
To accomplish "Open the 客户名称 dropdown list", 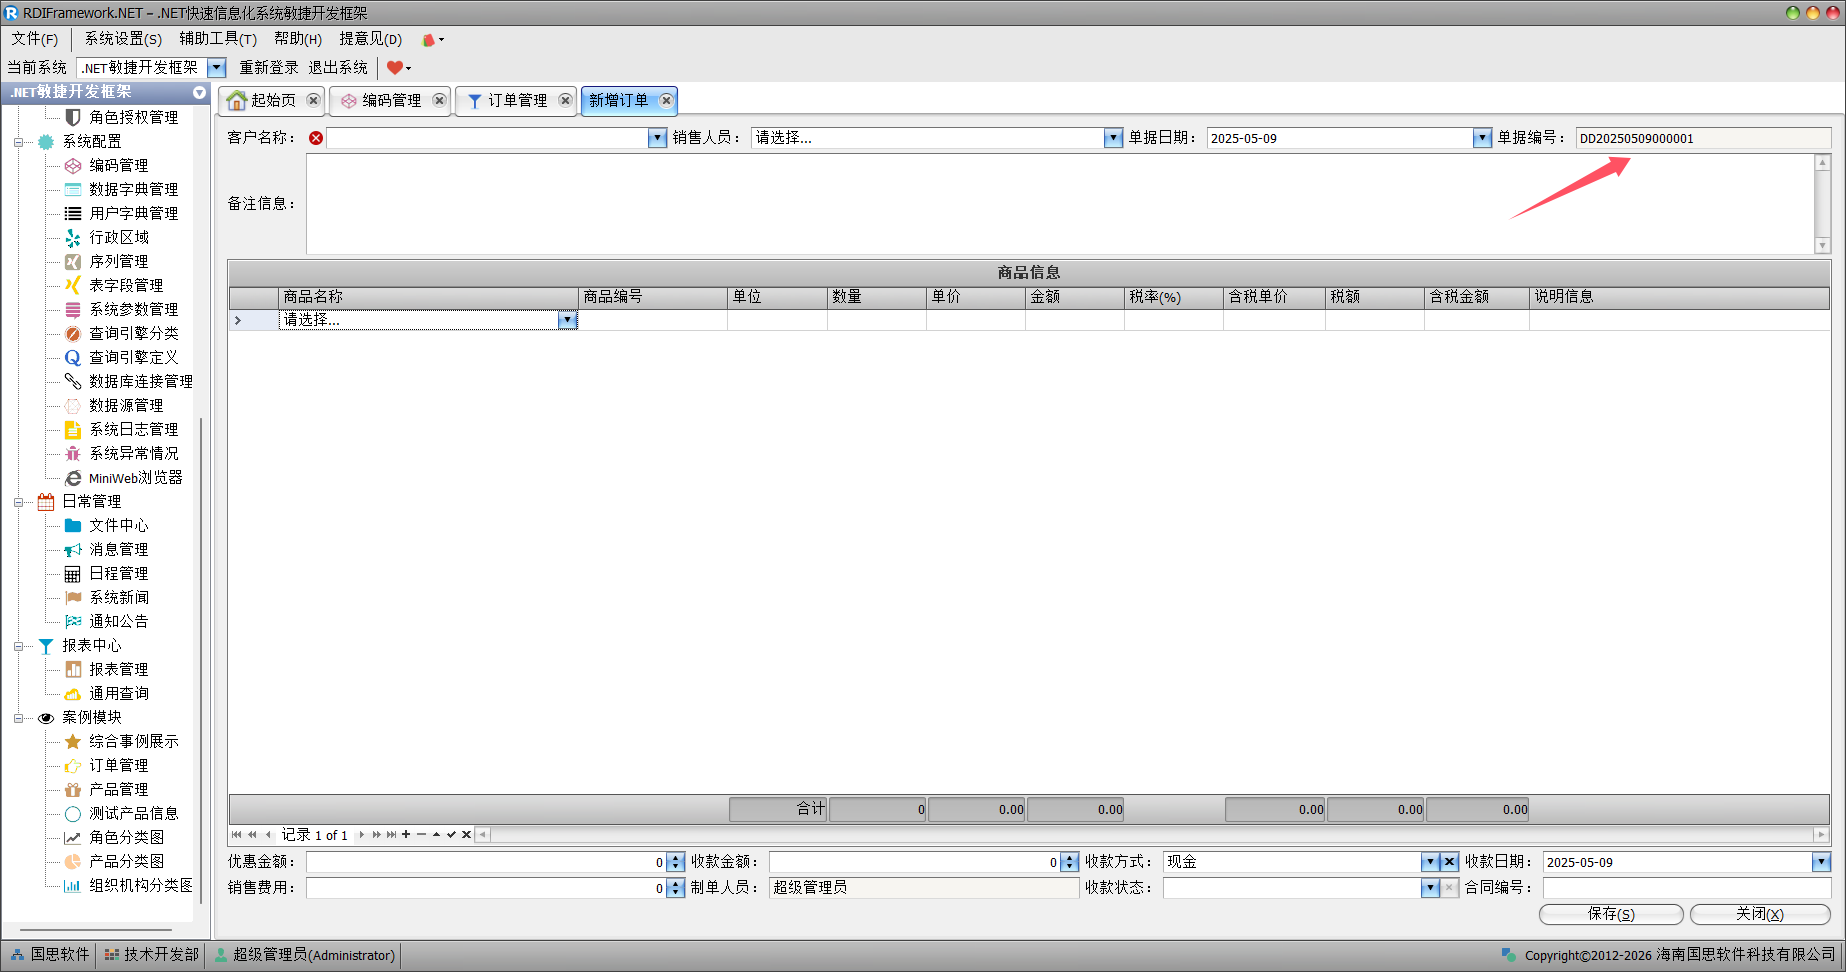I will tap(657, 138).
